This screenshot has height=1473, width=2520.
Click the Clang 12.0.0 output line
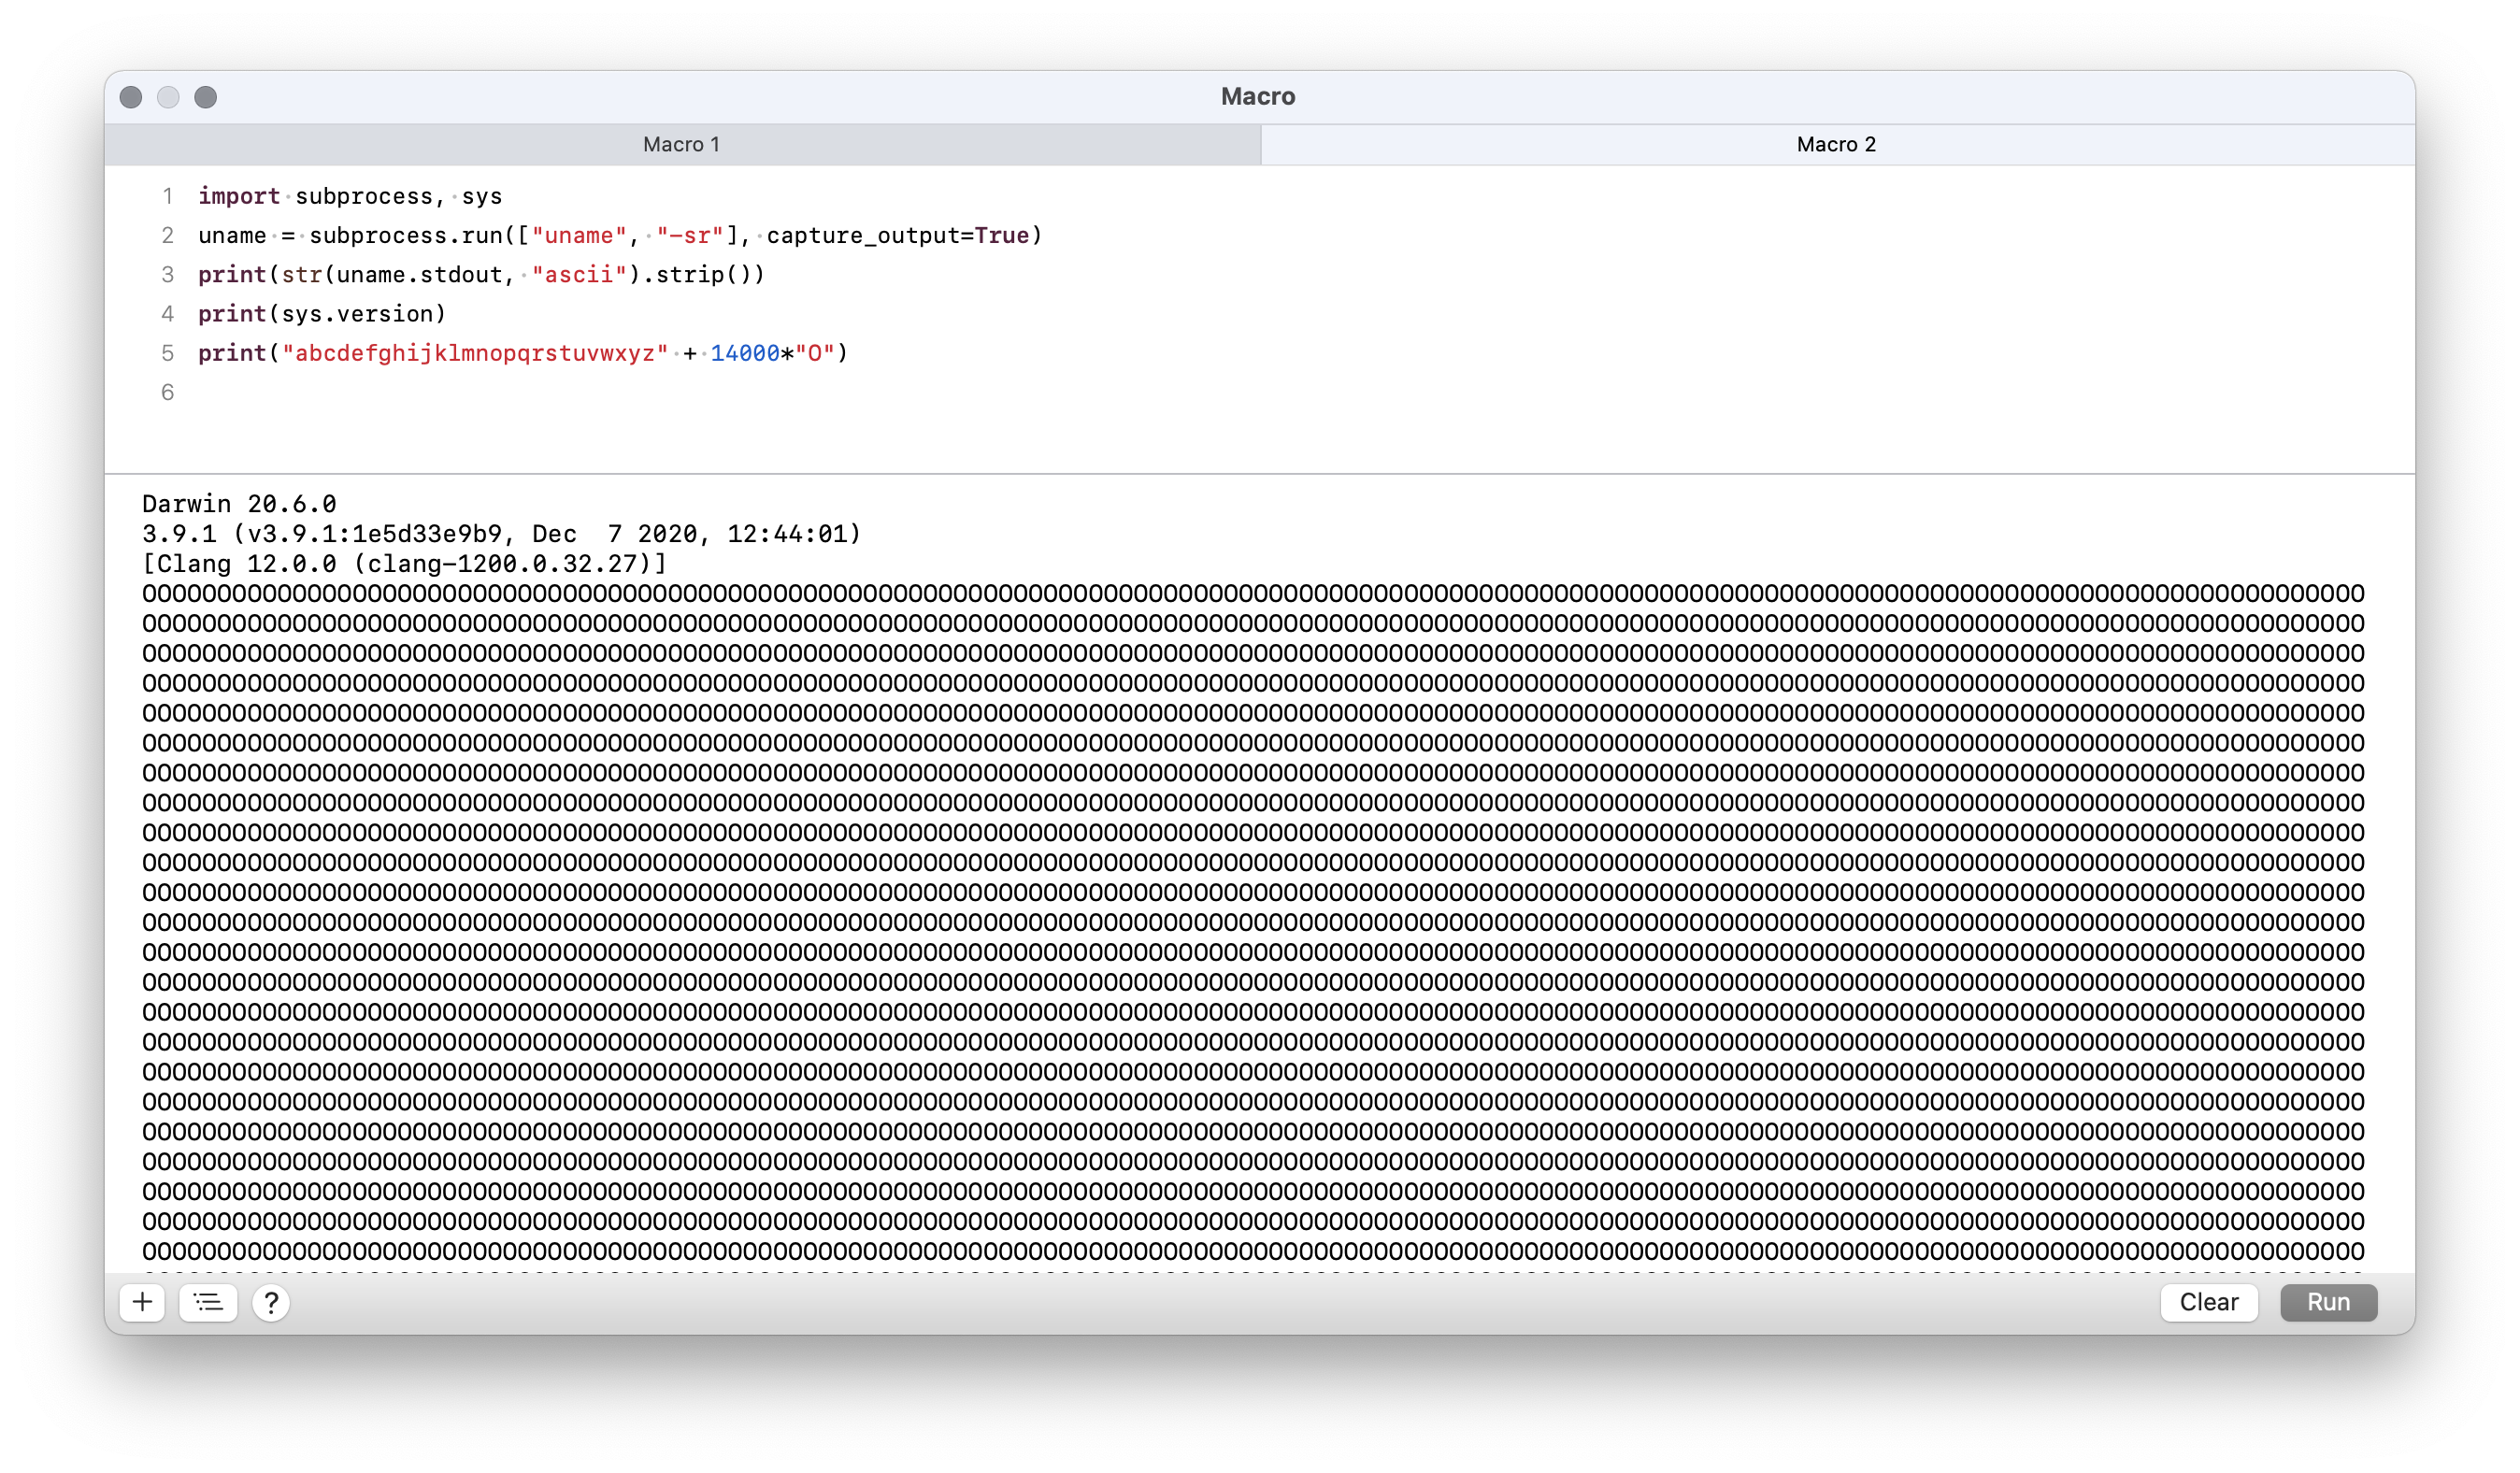click(x=404, y=564)
